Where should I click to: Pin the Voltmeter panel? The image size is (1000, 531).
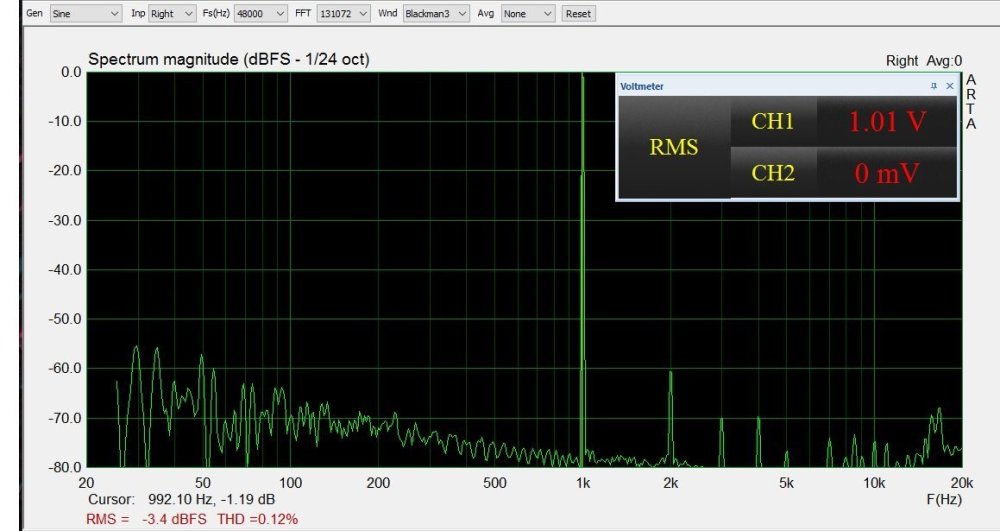[x=933, y=87]
